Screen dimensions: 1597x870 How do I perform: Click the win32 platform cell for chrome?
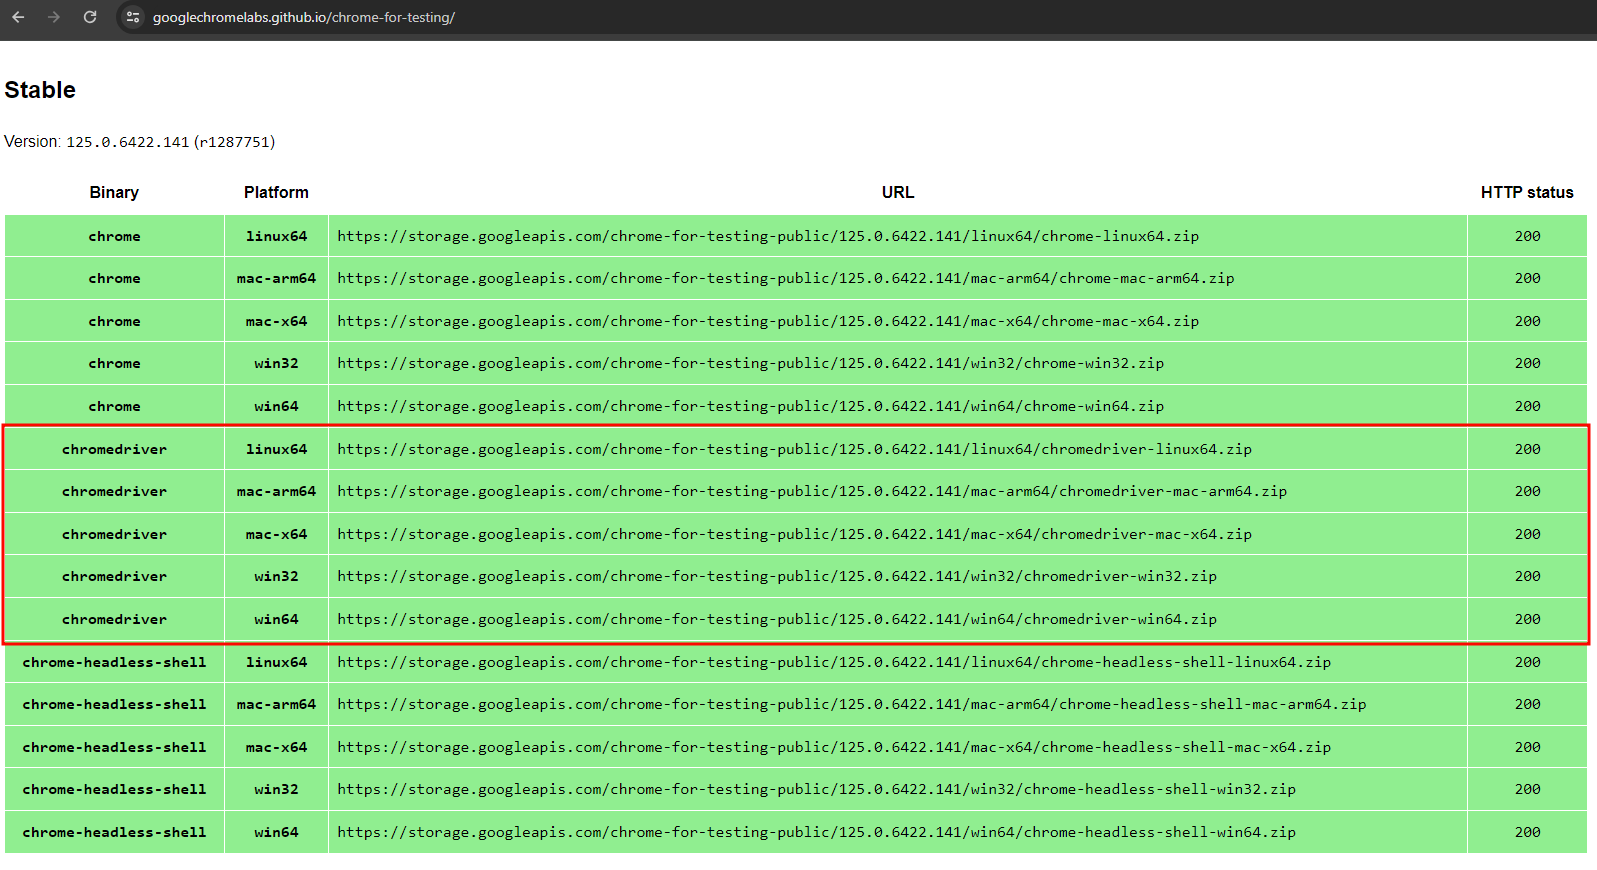(x=276, y=363)
